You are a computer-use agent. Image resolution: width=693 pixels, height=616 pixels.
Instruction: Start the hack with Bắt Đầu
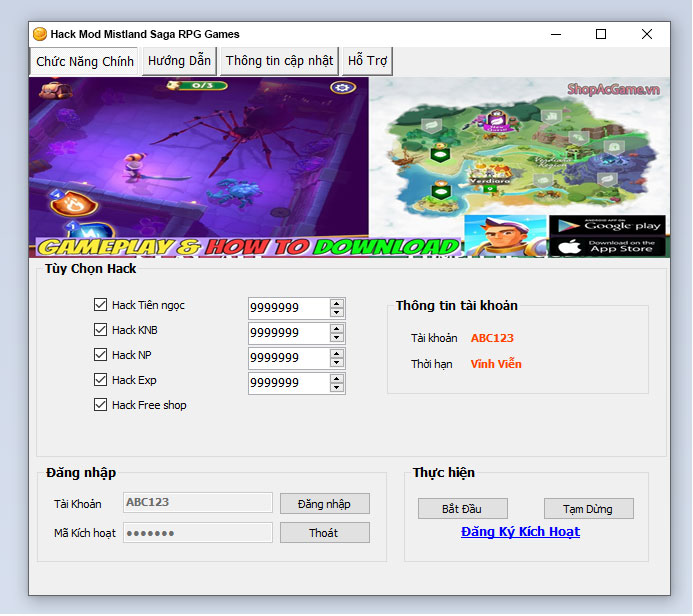point(463,509)
